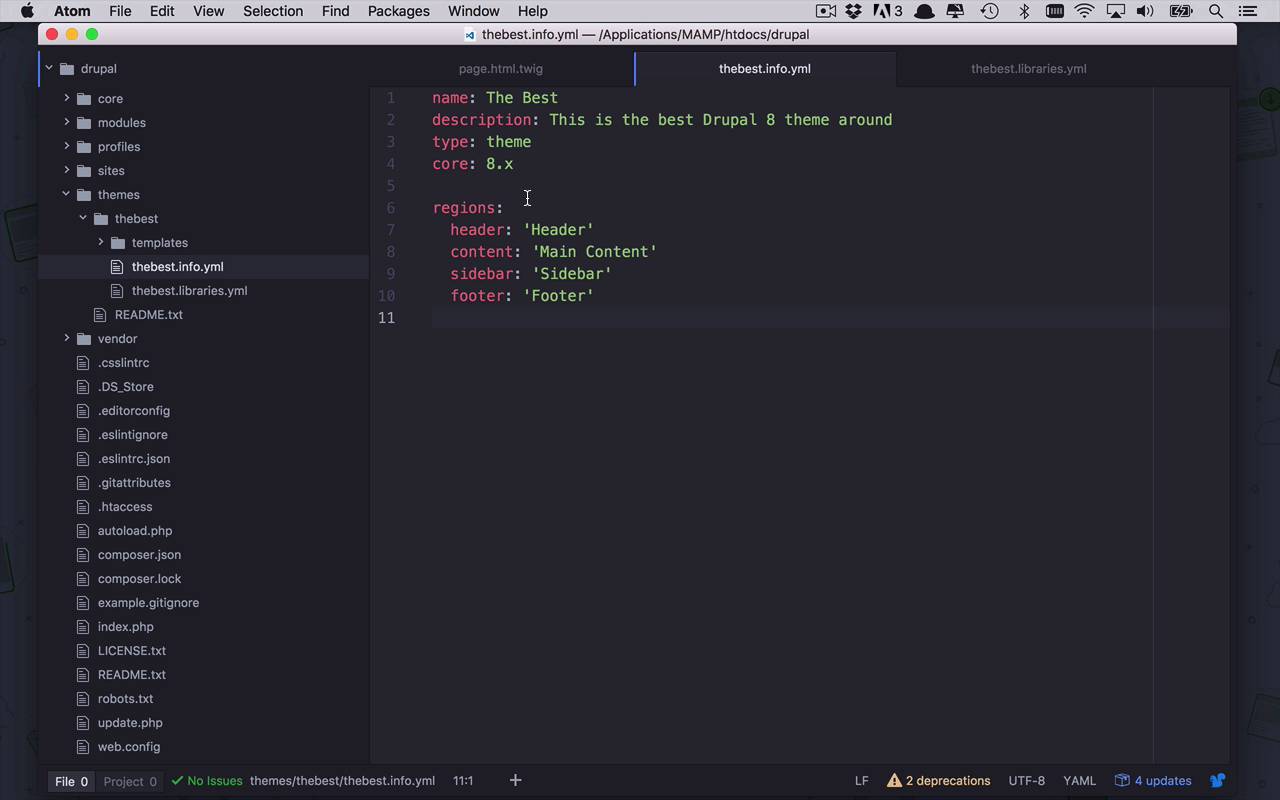Click the plus icon in status bar
Screen dimensions: 1280x800
[x=515, y=780]
